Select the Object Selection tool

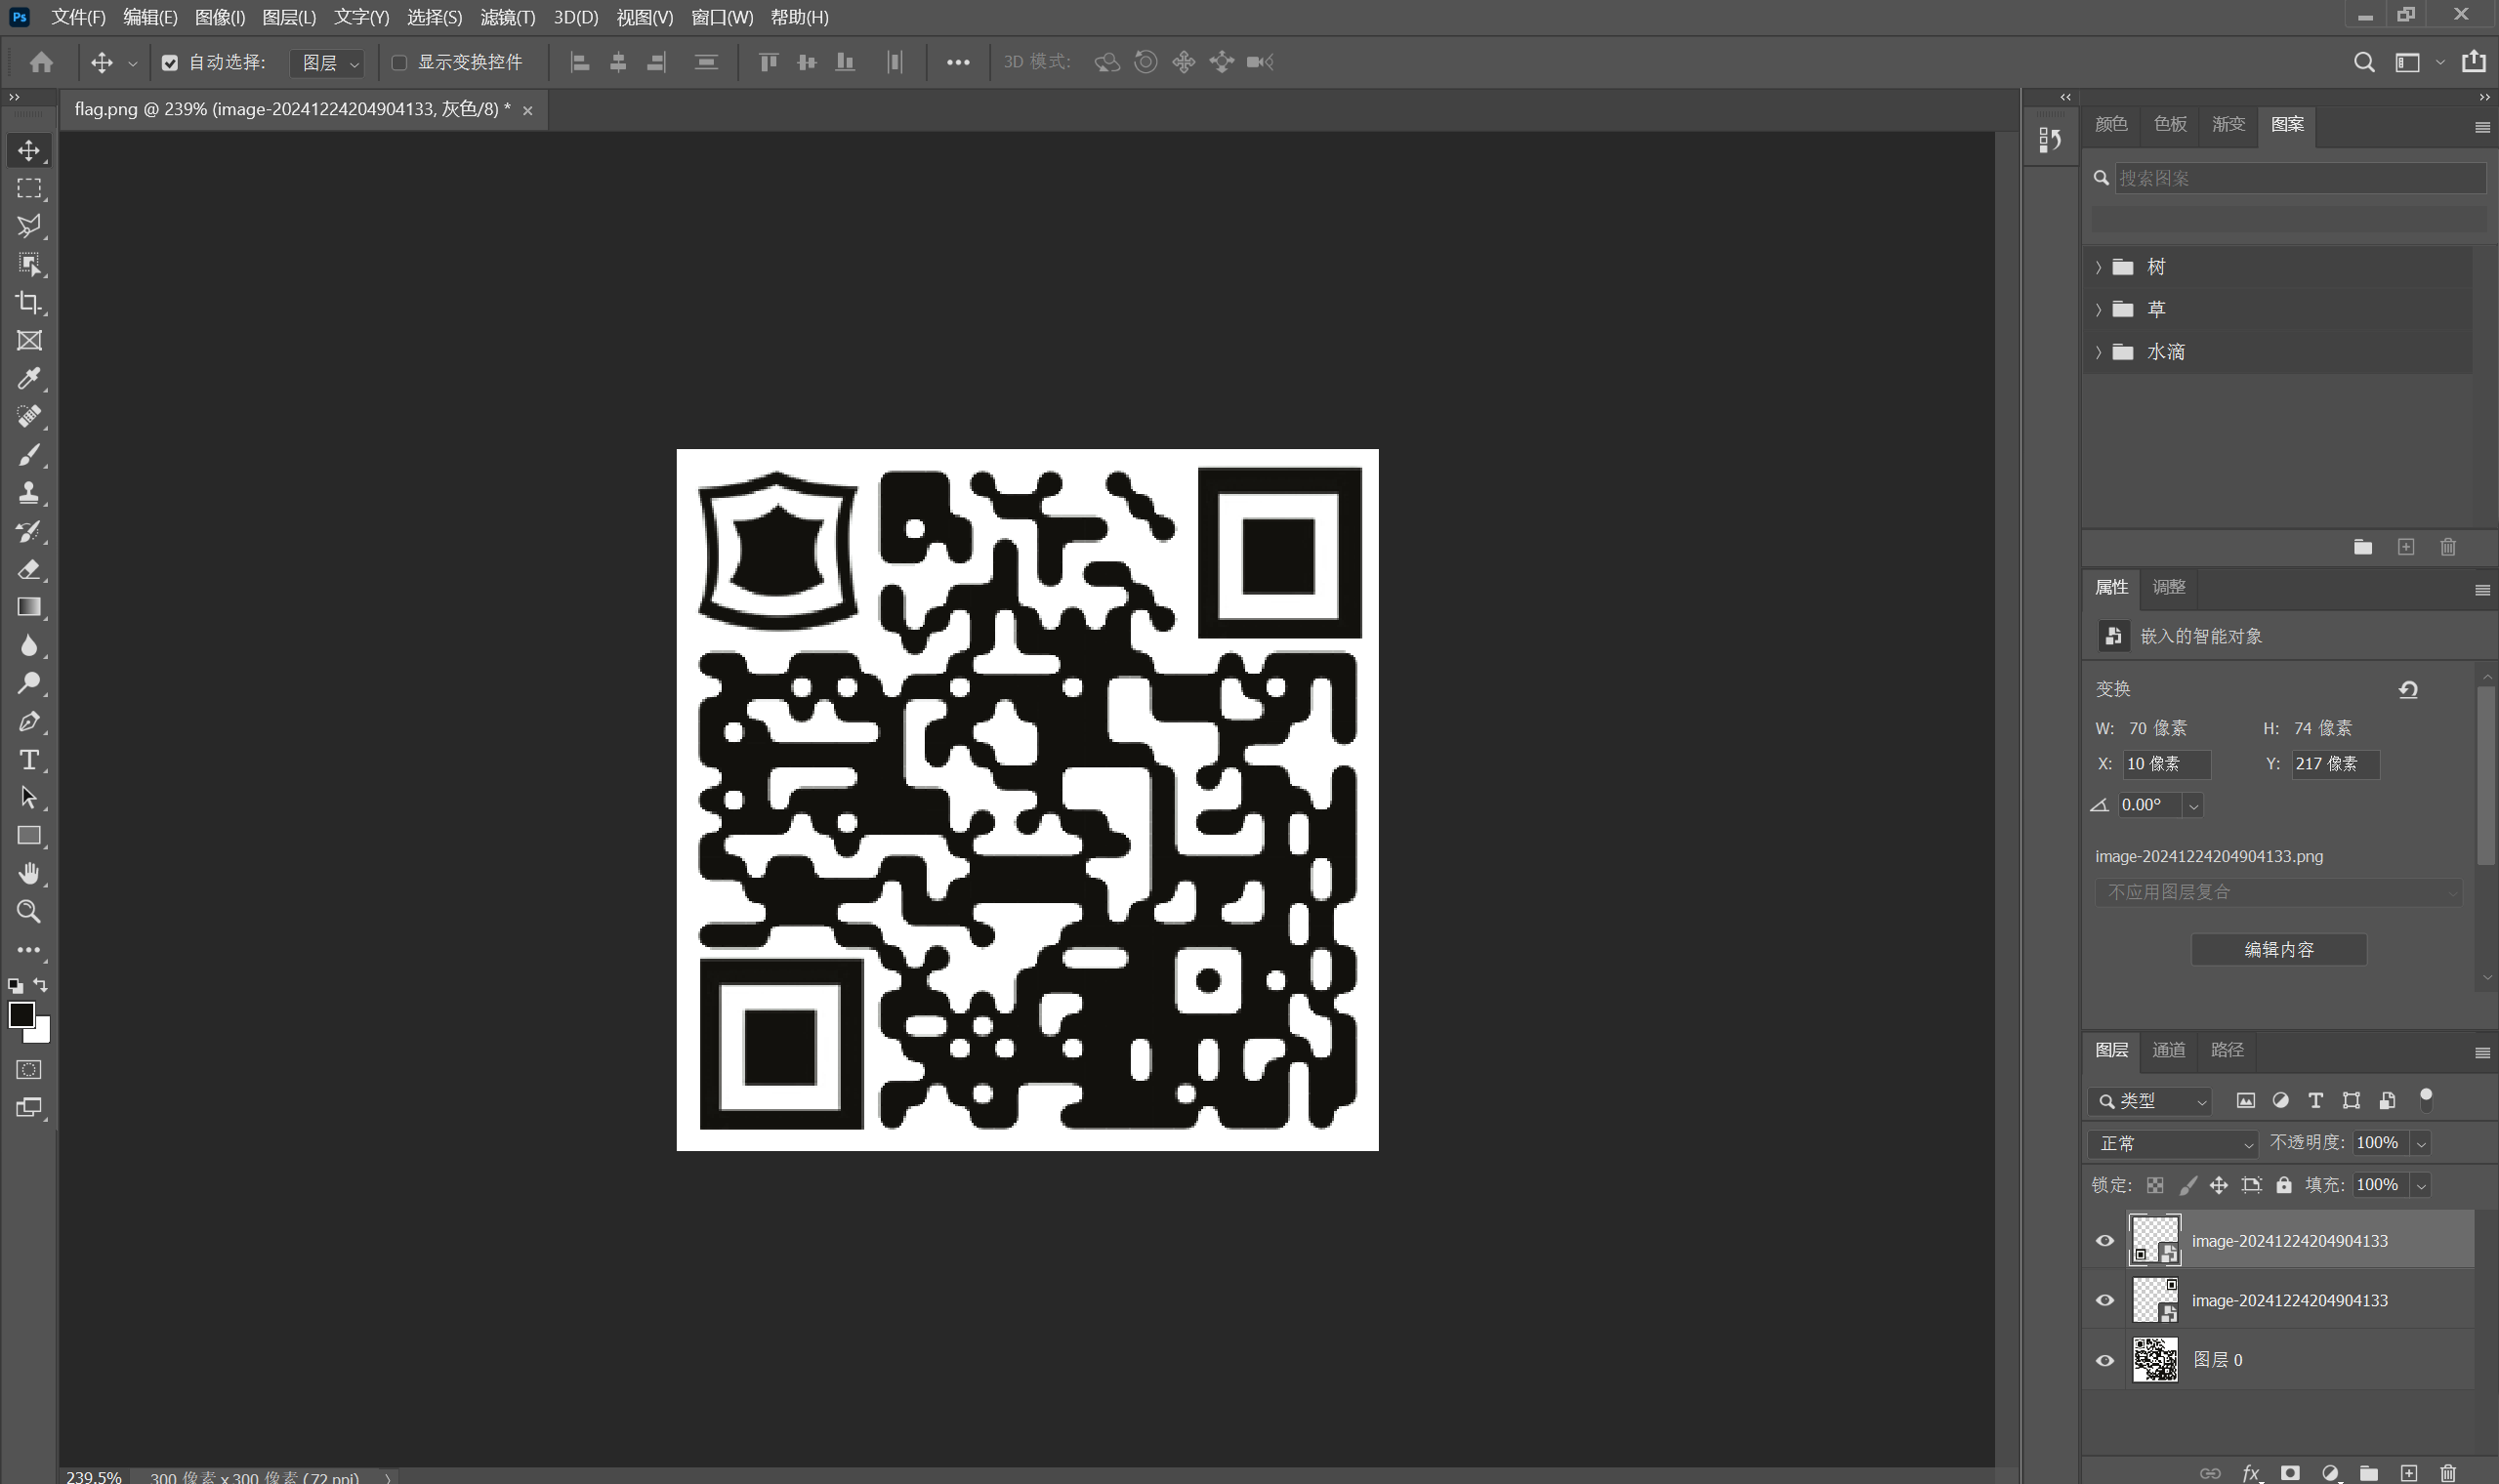click(29, 264)
